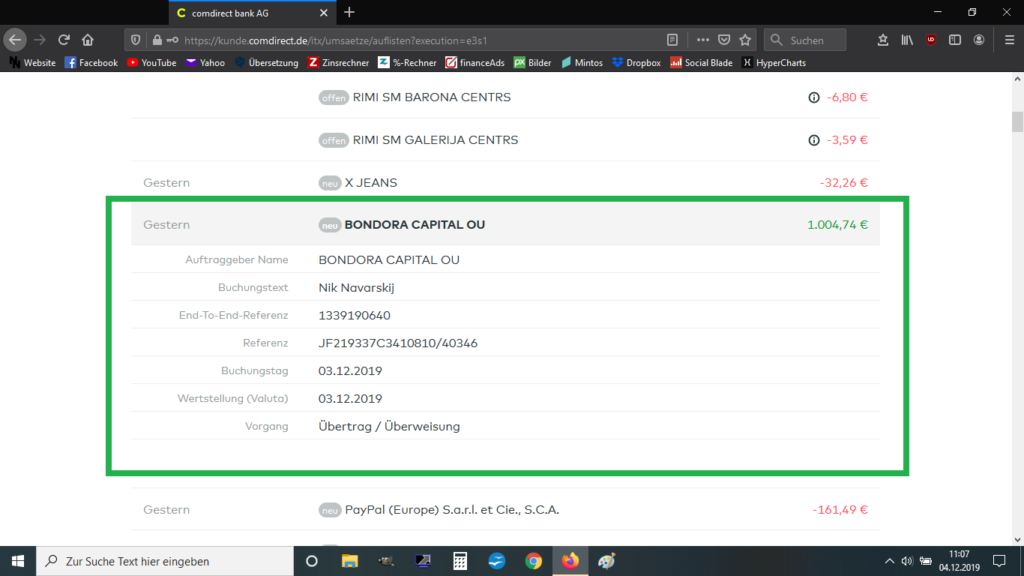1024x576 pixels.
Task: Save page to Pocket
Action: pyautogui.click(x=724, y=40)
